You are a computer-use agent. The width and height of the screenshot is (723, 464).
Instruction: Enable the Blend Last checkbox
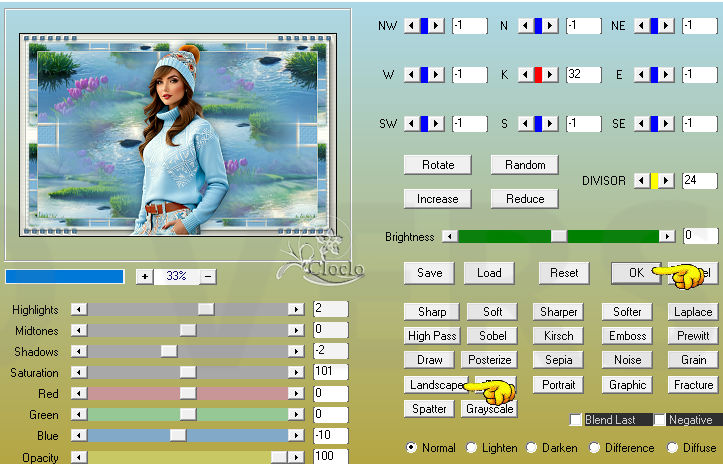pos(576,420)
